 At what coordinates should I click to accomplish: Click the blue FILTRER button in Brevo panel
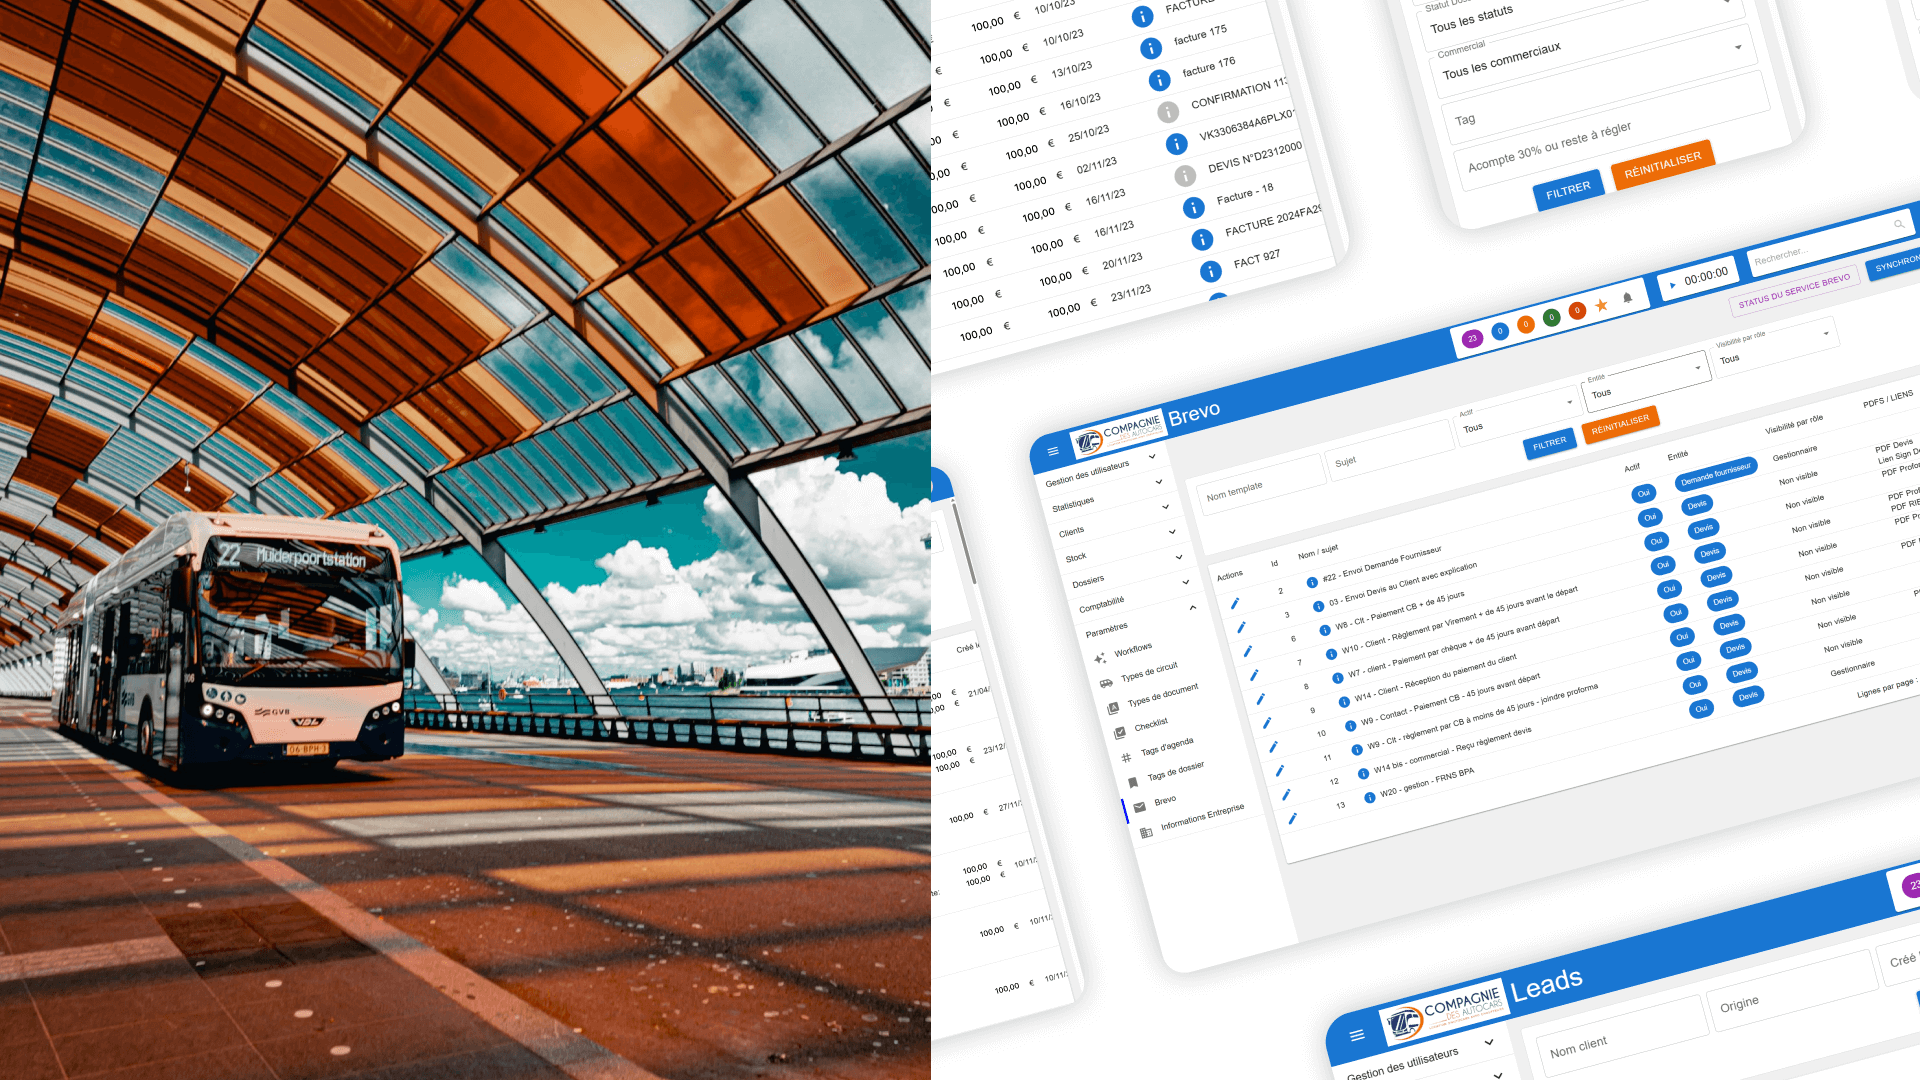coord(1549,443)
